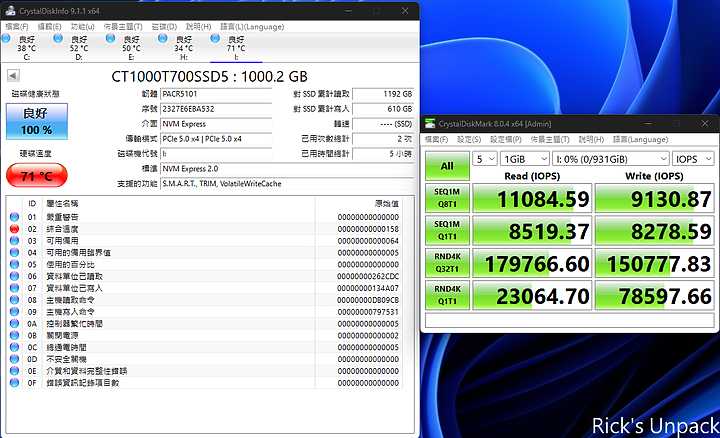The height and width of the screenshot is (438, 720).
Task: Open CrystalDiskMark Theme (T) menu
Action: coord(550,139)
